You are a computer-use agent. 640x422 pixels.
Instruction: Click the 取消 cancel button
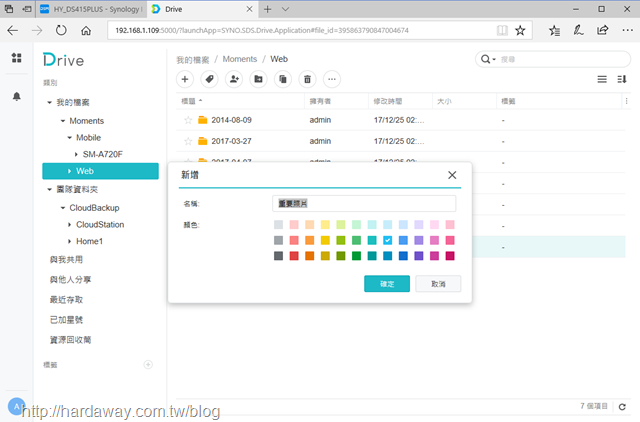438,284
